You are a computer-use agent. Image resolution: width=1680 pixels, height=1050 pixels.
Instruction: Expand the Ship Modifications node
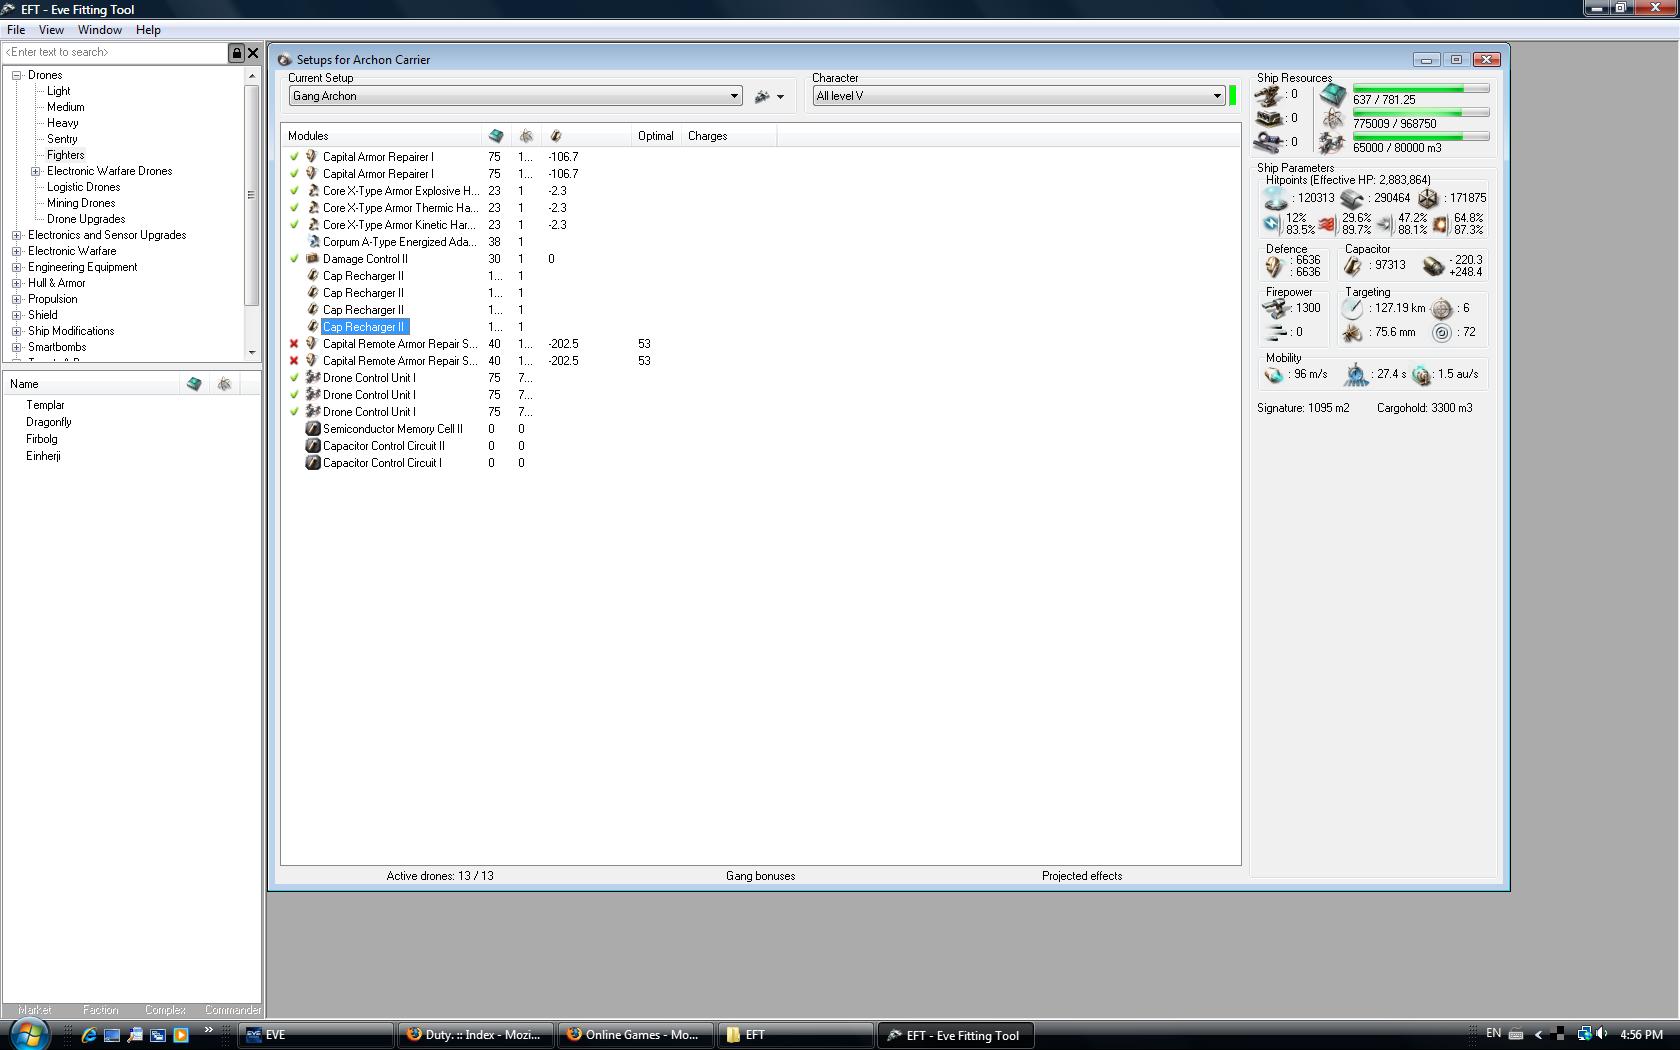(17, 331)
